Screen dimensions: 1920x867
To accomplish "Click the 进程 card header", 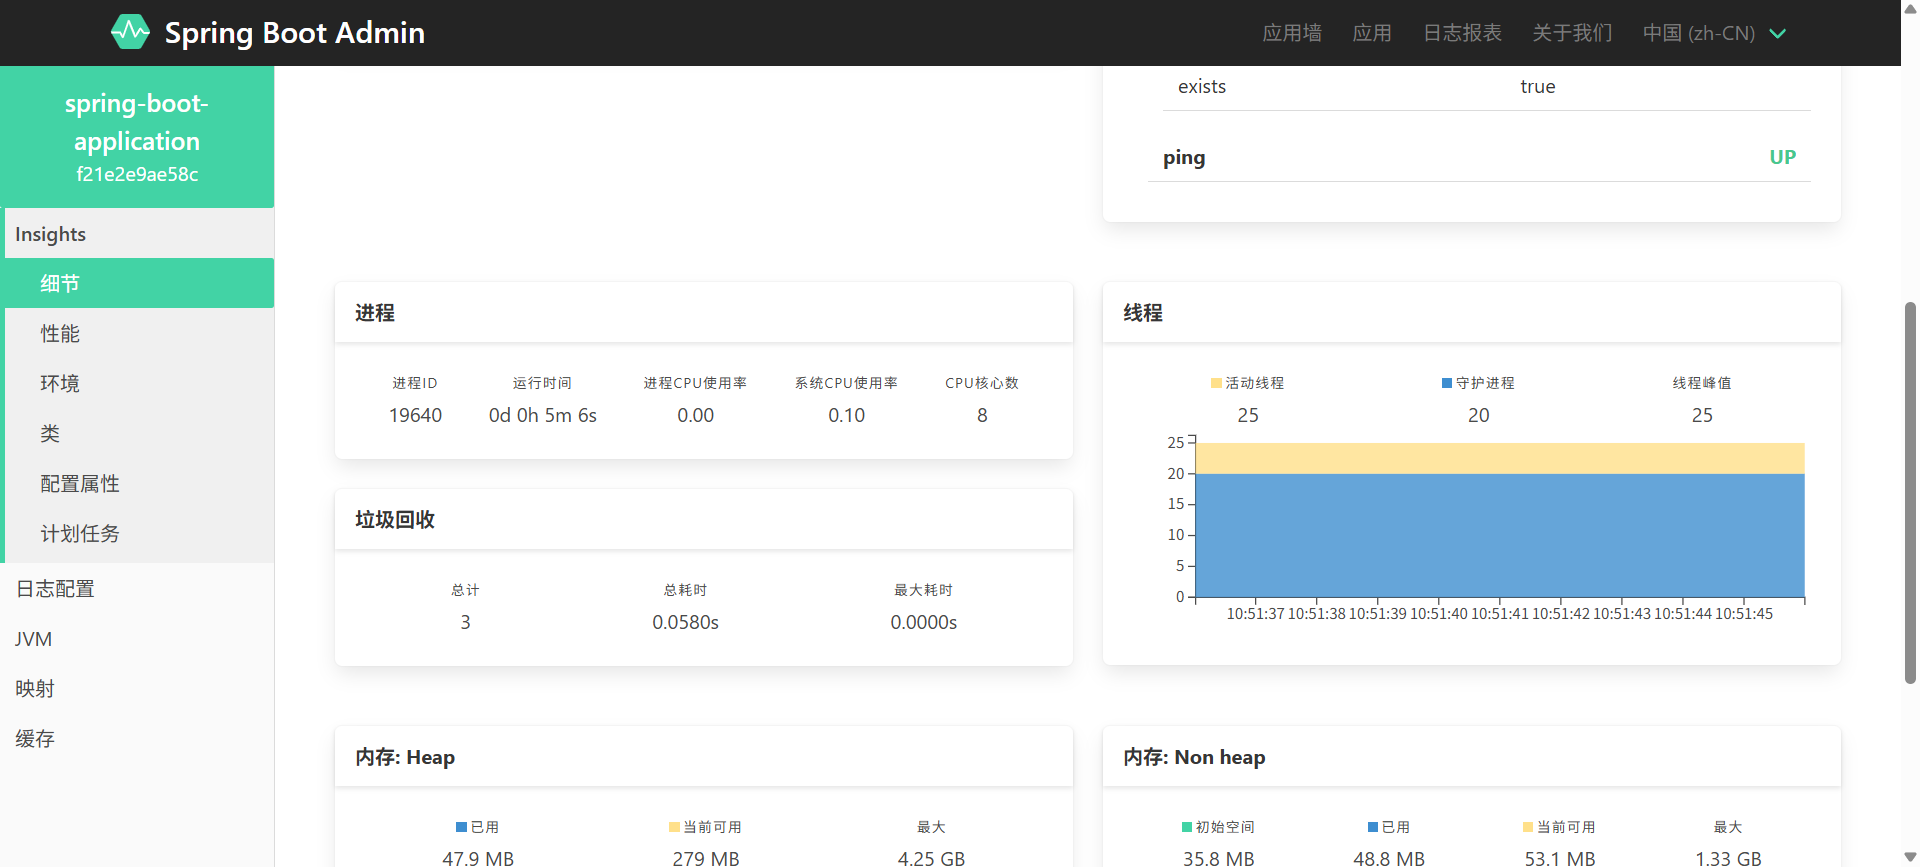I will click(x=704, y=313).
